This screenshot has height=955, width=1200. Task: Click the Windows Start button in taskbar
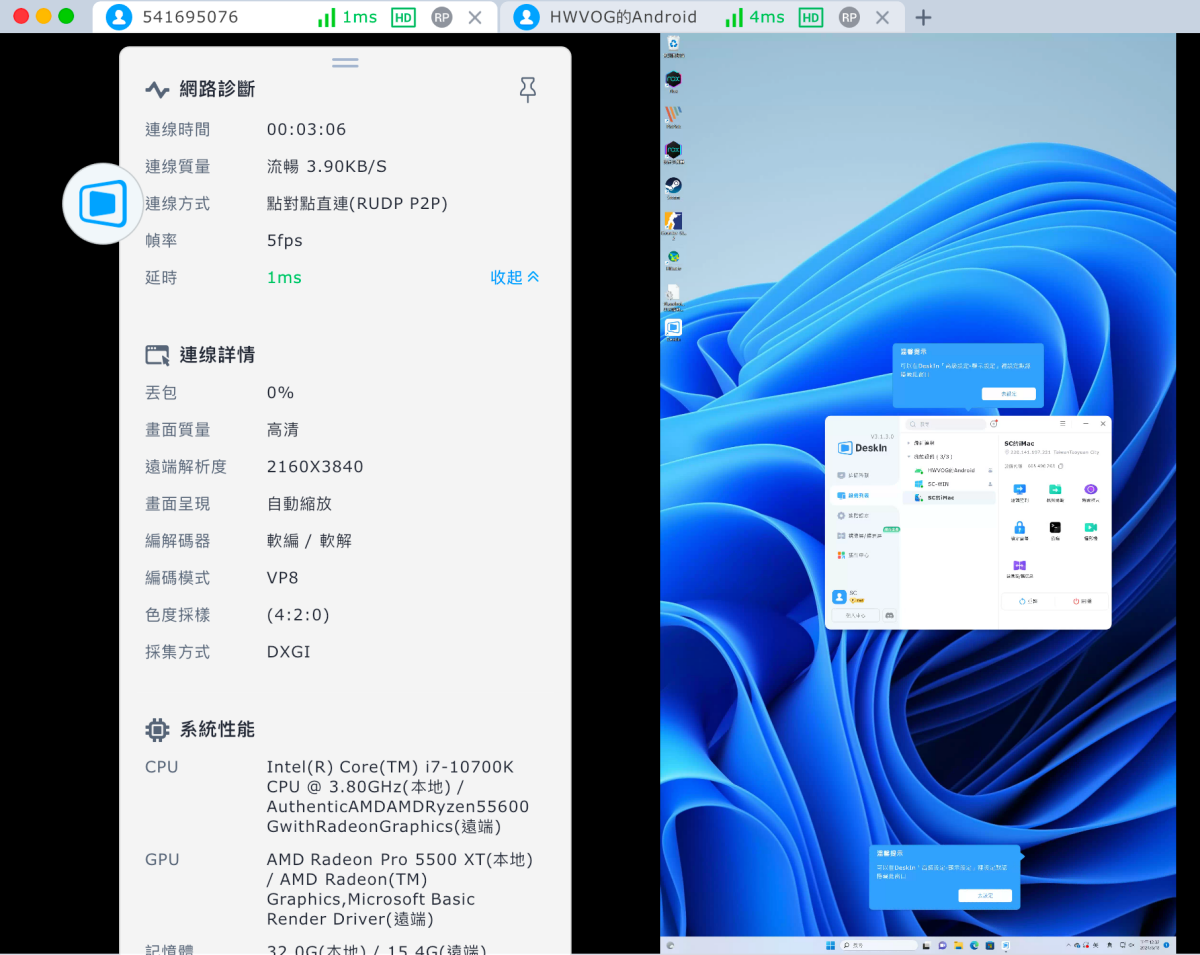tap(829, 945)
